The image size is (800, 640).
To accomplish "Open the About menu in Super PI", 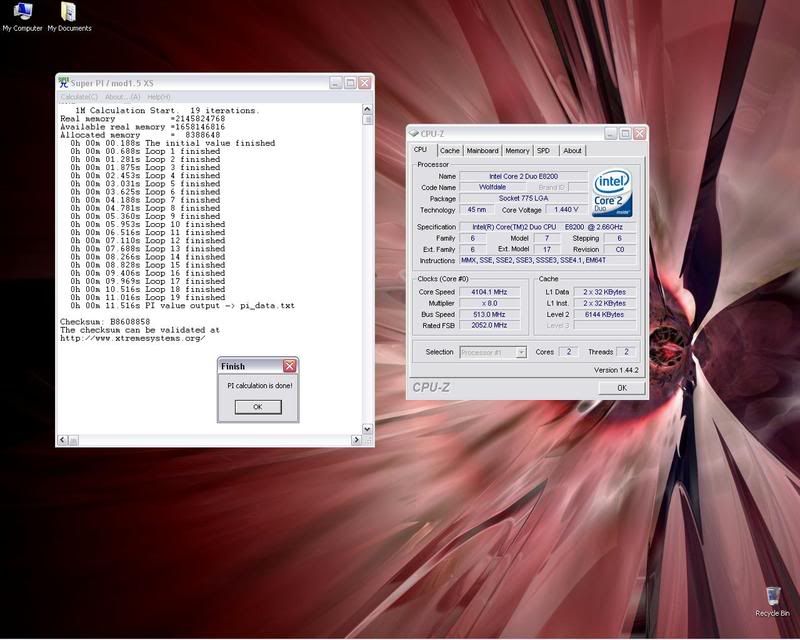I will (x=122, y=97).
